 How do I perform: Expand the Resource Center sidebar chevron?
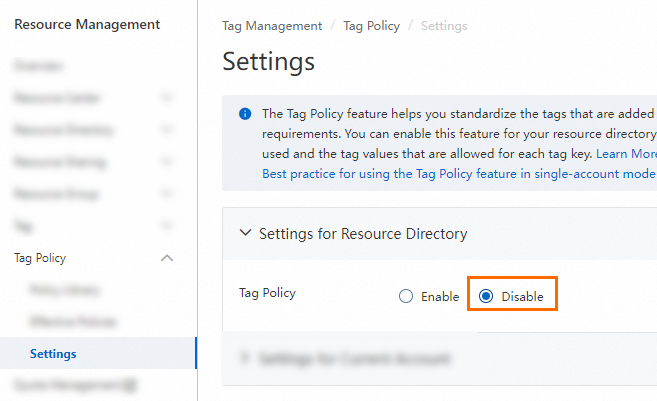[x=167, y=98]
